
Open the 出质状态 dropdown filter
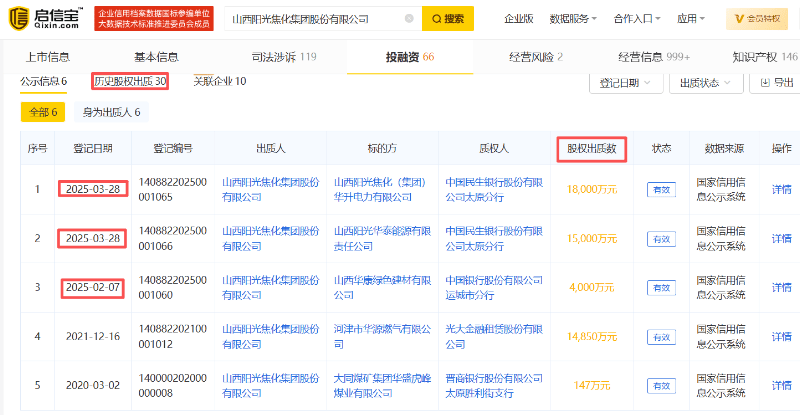pos(706,82)
